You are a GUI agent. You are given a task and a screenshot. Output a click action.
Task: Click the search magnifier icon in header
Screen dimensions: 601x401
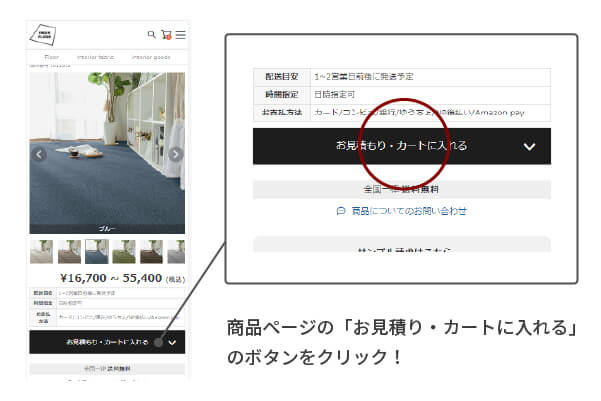click(x=152, y=34)
